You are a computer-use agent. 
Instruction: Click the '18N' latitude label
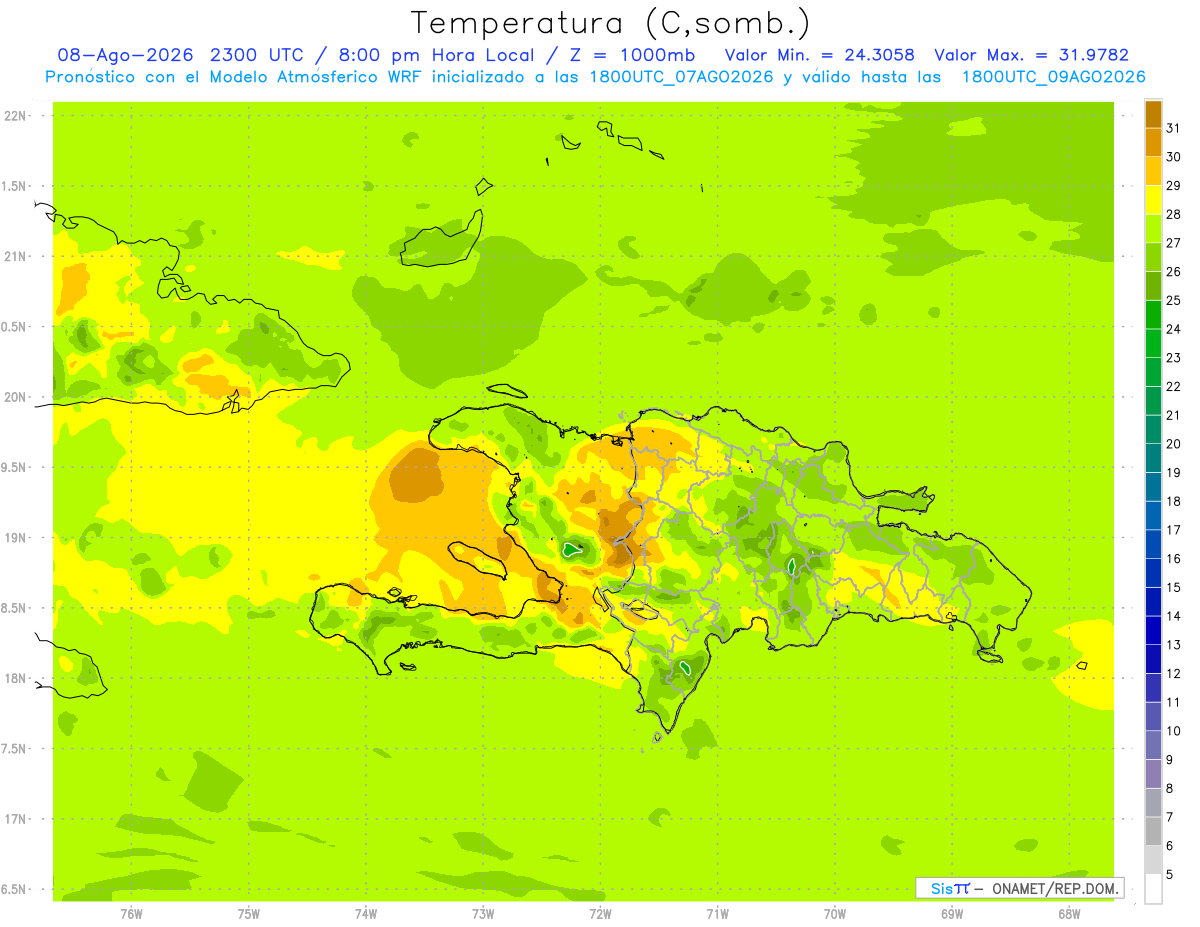pyautogui.click(x=15, y=679)
